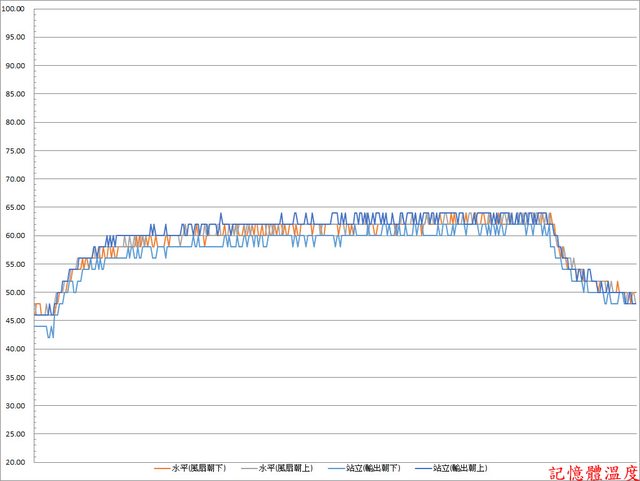Click the 75.00 y-axis label
640x481 pixels.
[16, 151]
